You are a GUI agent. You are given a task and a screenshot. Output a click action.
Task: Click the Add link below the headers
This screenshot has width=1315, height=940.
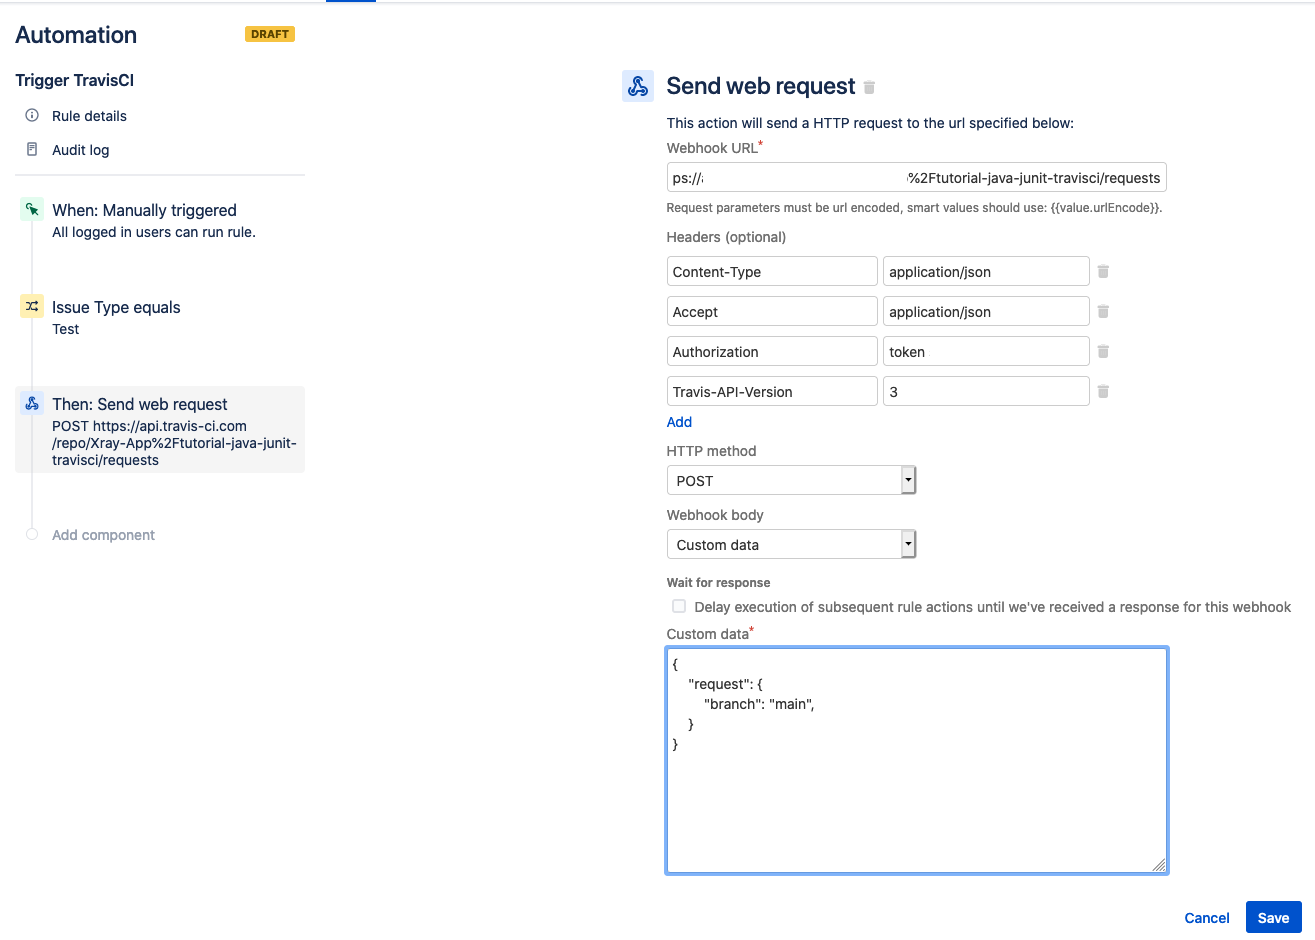click(x=679, y=422)
